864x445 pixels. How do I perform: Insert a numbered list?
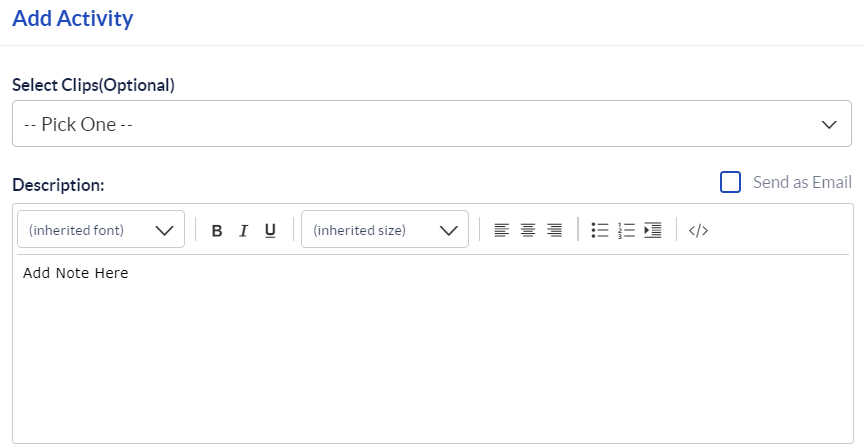click(626, 230)
